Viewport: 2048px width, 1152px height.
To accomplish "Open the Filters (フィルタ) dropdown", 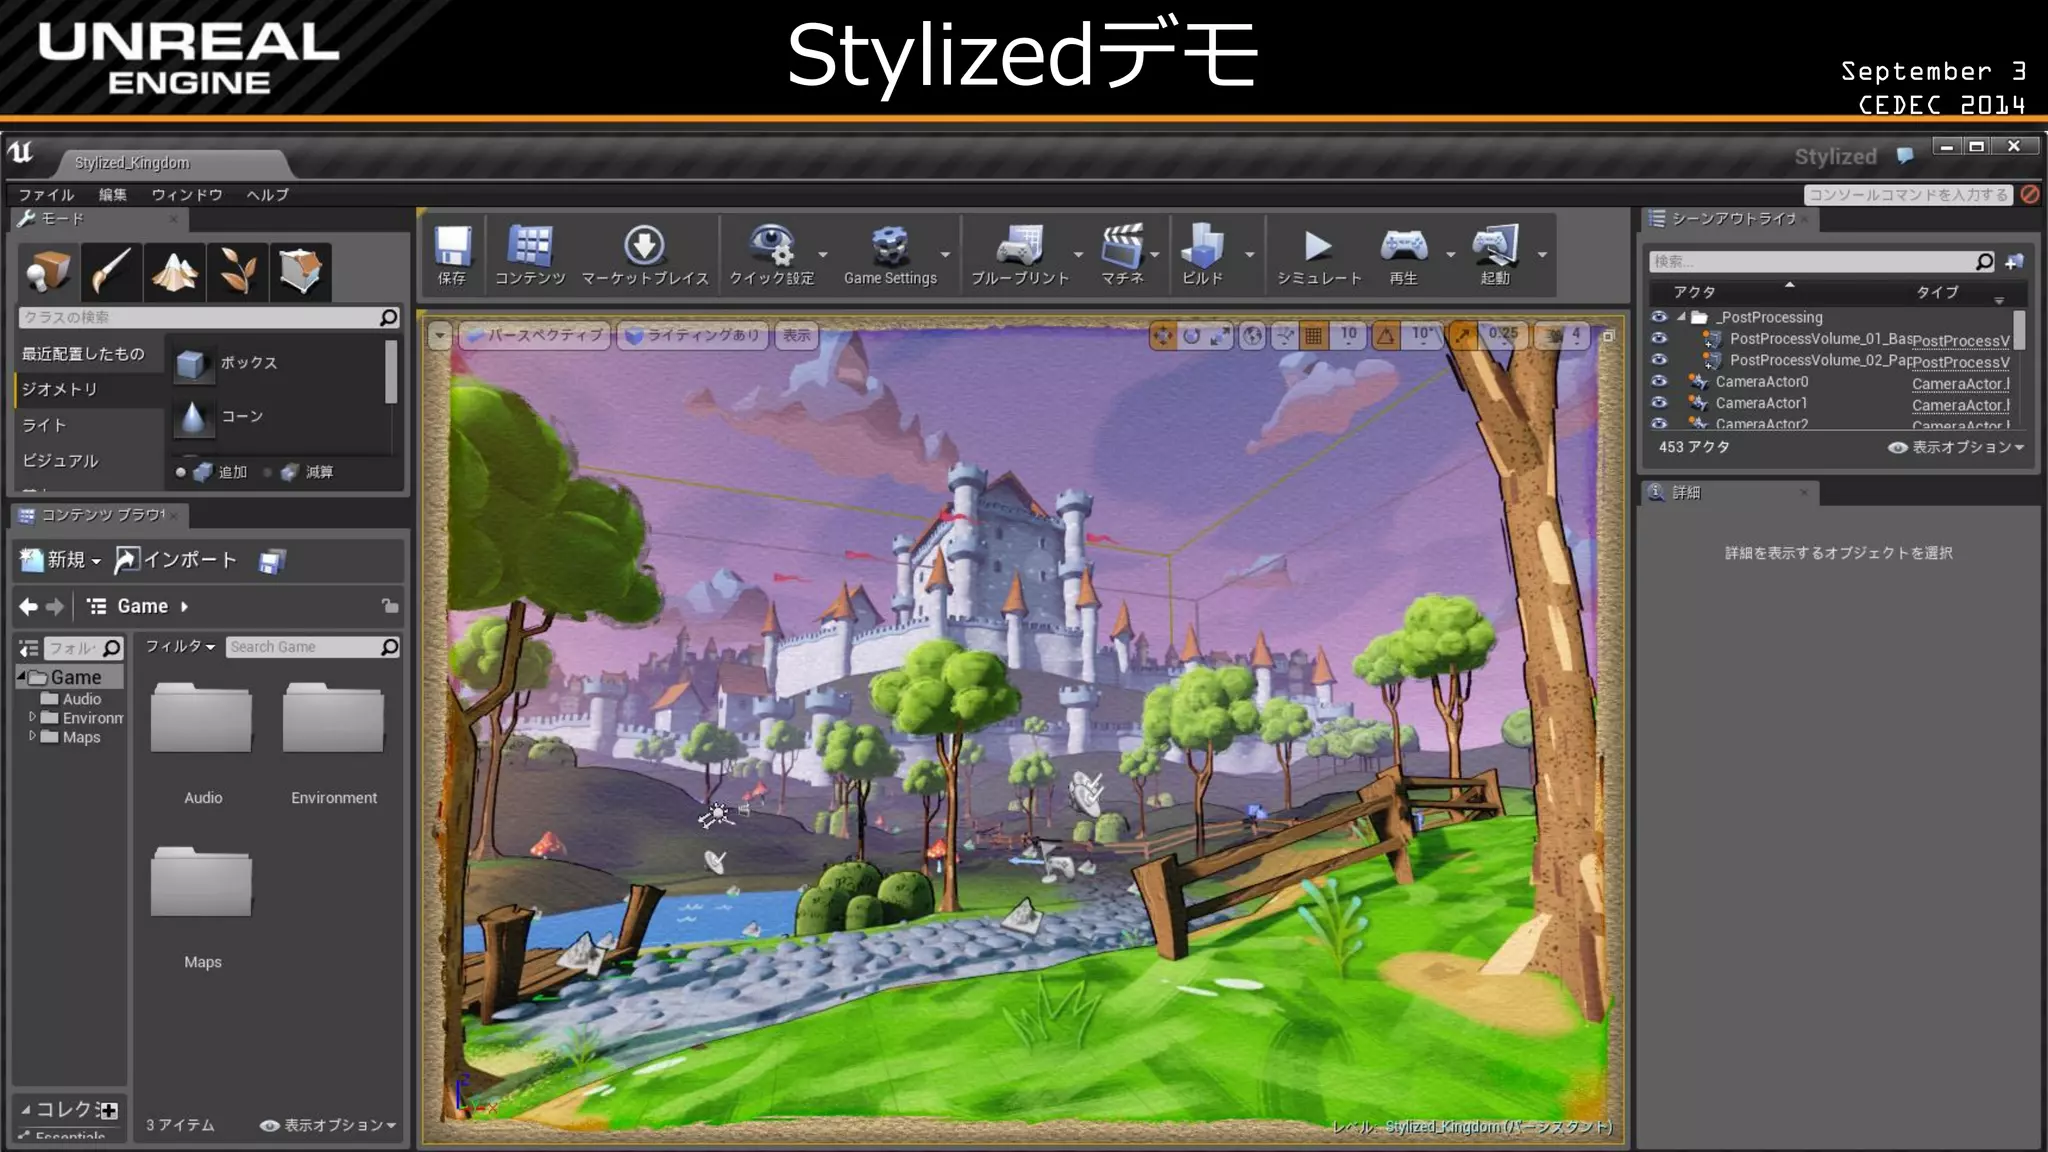I will 180,647.
